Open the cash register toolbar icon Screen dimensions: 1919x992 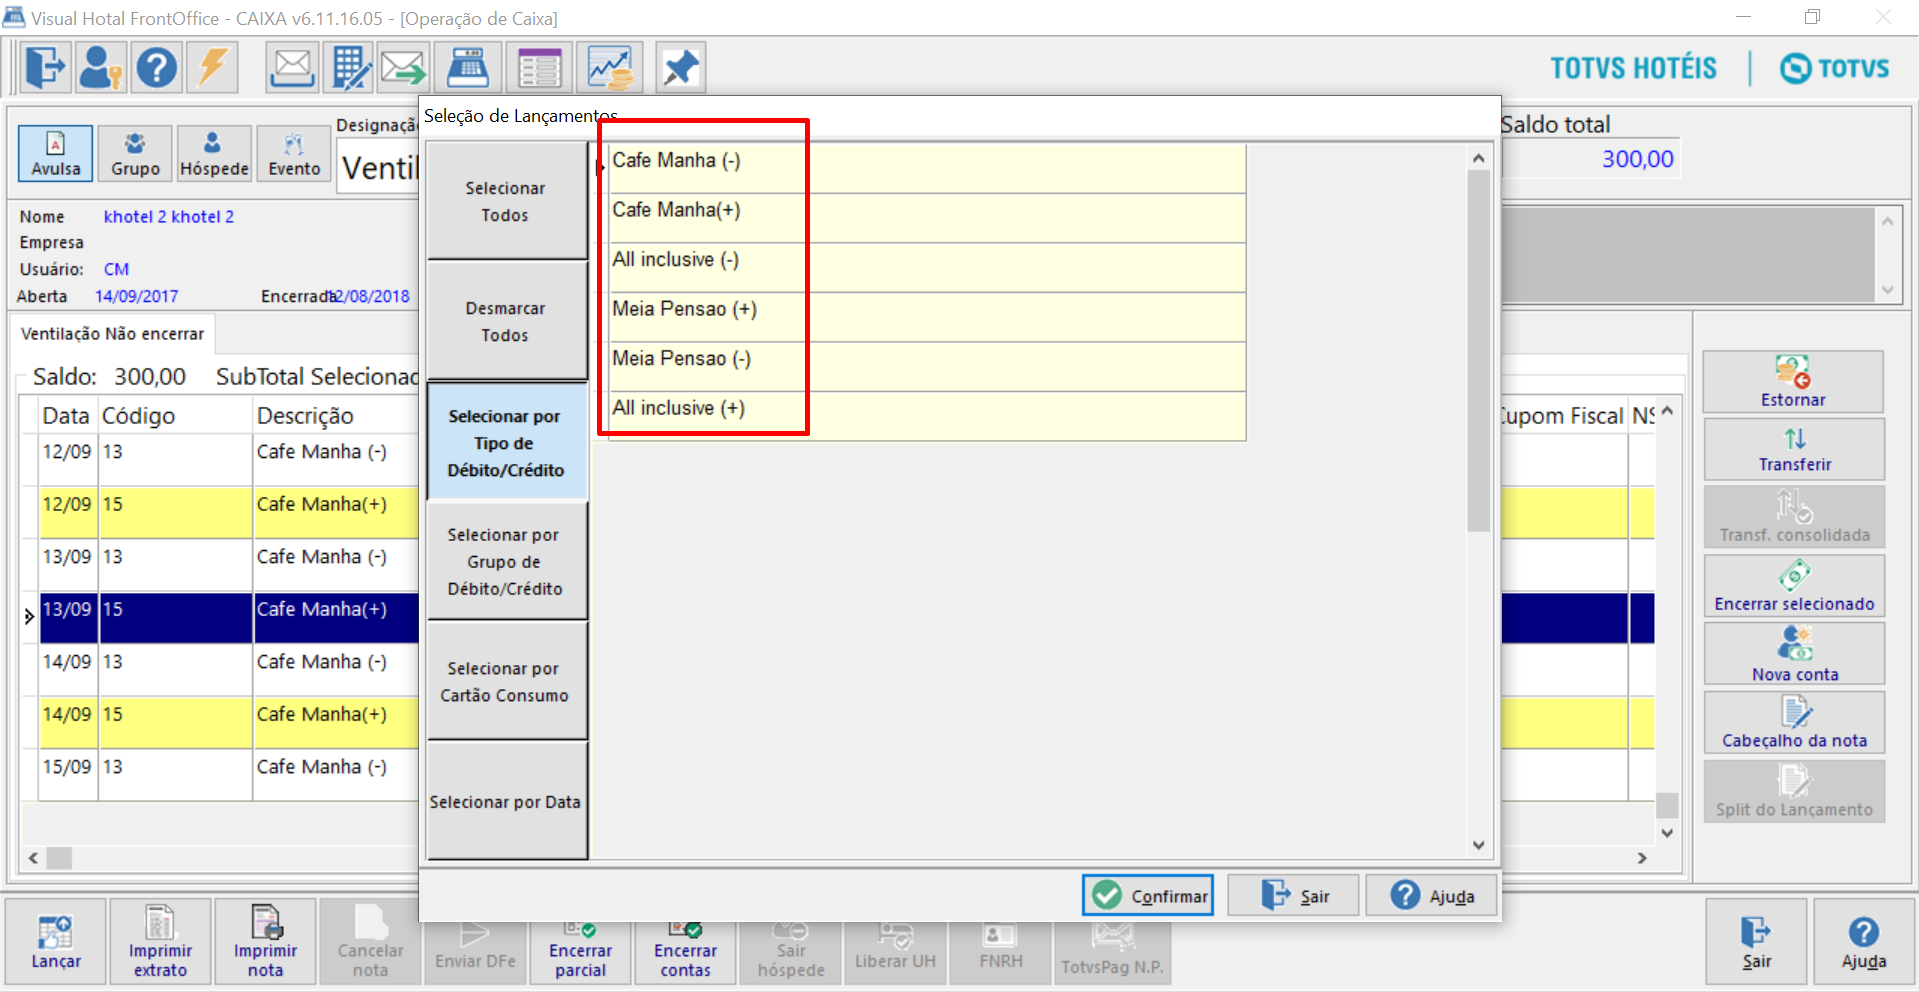(468, 68)
